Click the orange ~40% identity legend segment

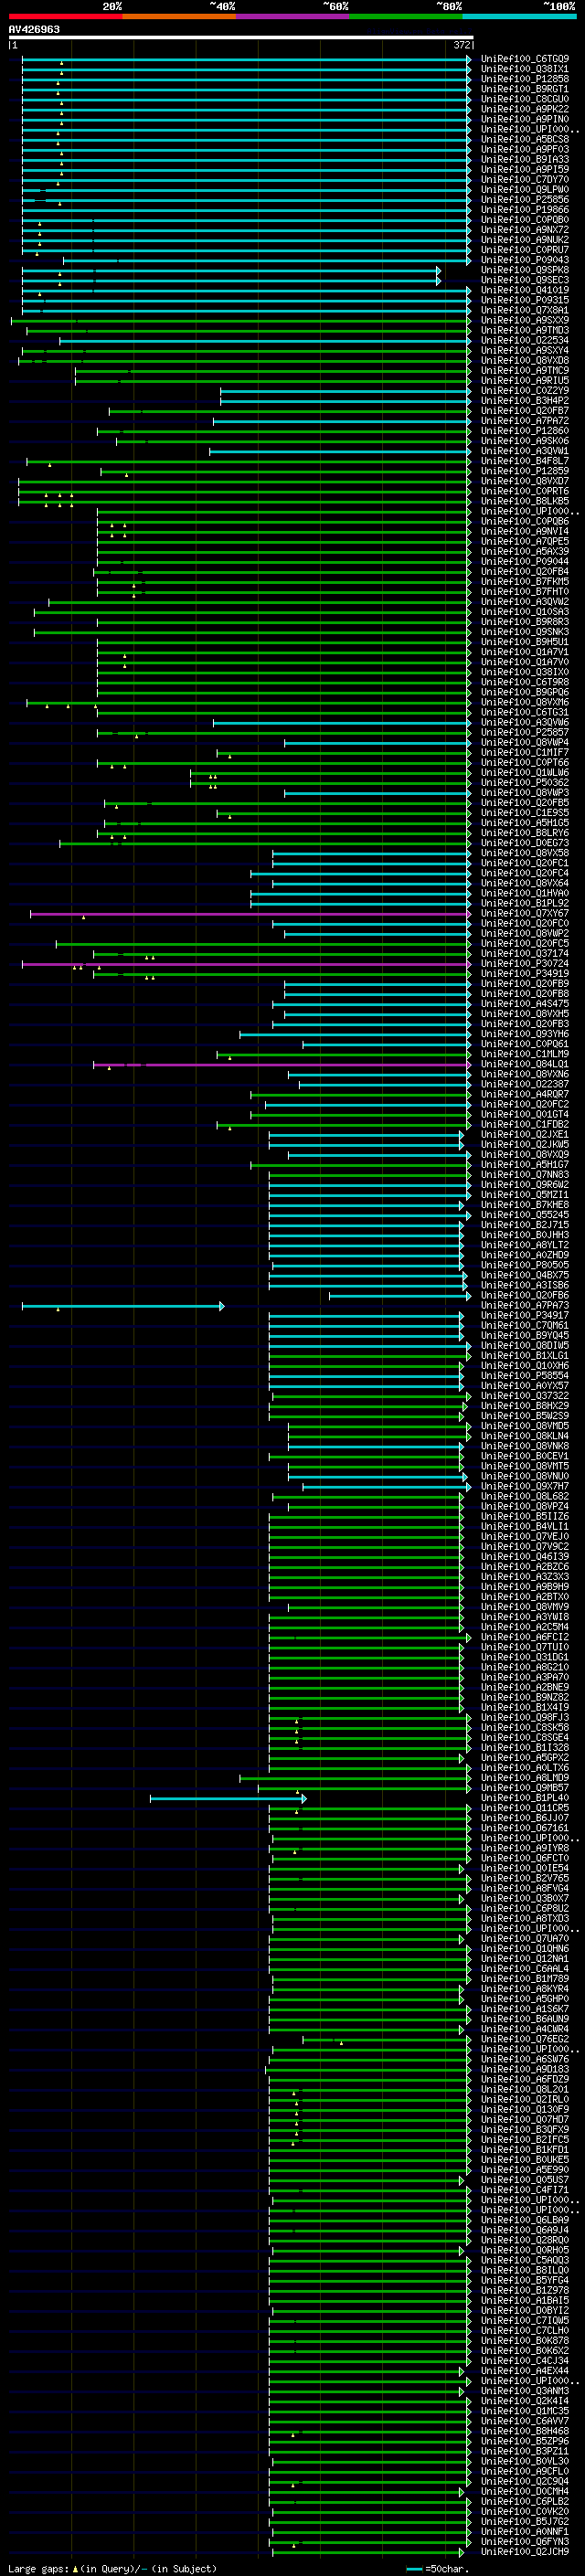179,16
